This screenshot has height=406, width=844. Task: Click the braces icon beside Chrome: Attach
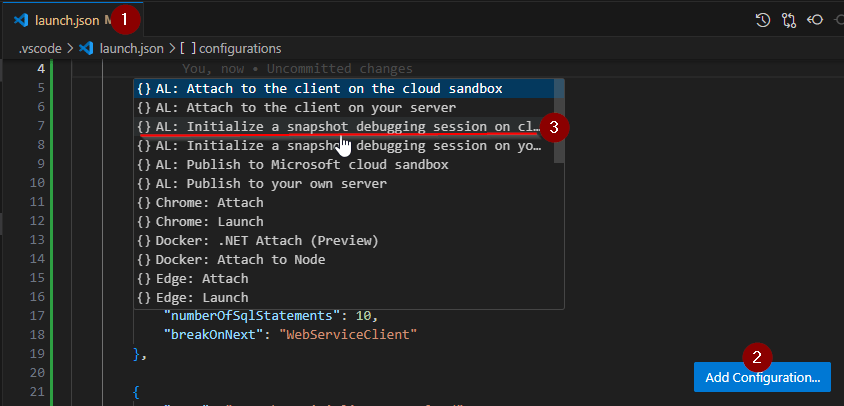click(144, 203)
